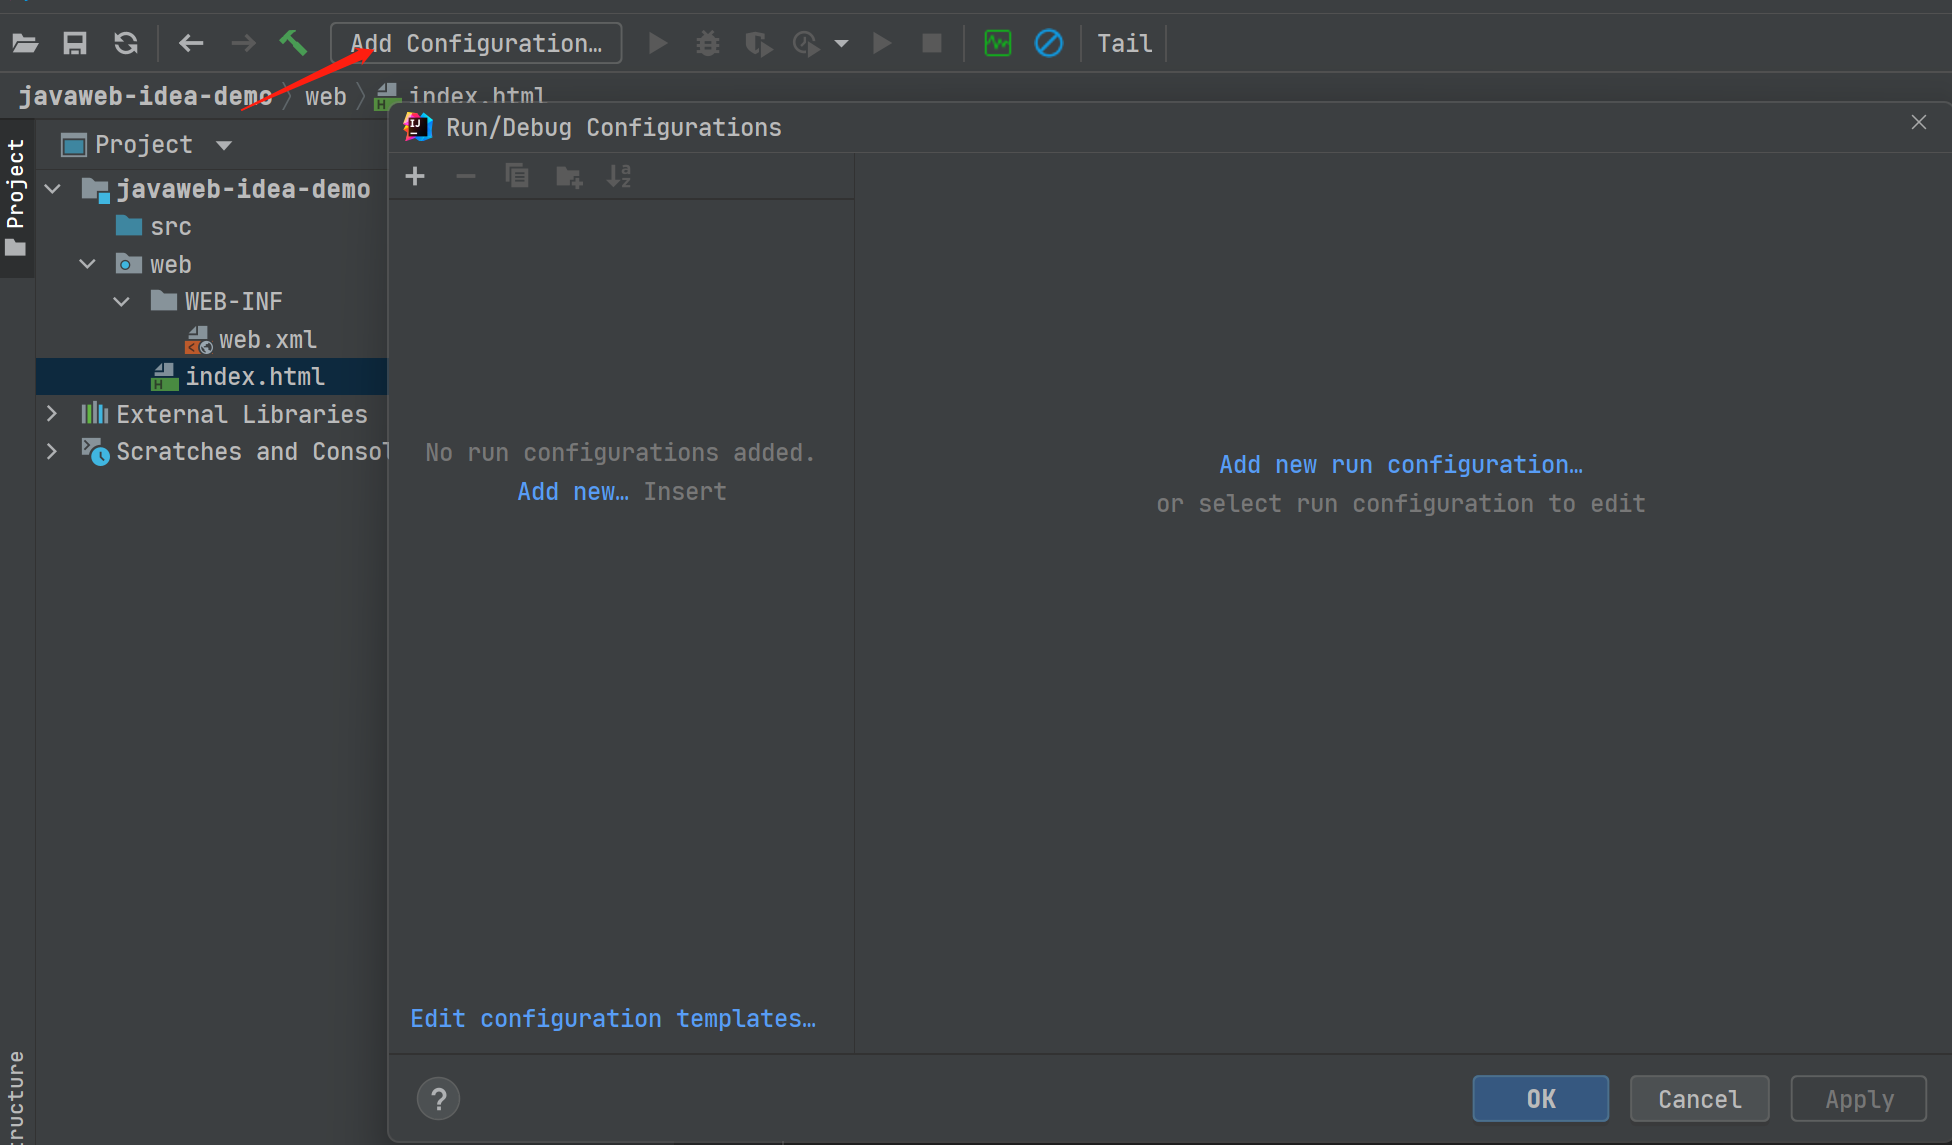The image size is (1952, 1145).
Task: Click the Open folder toolbar icon
Action: pos(25,43)
